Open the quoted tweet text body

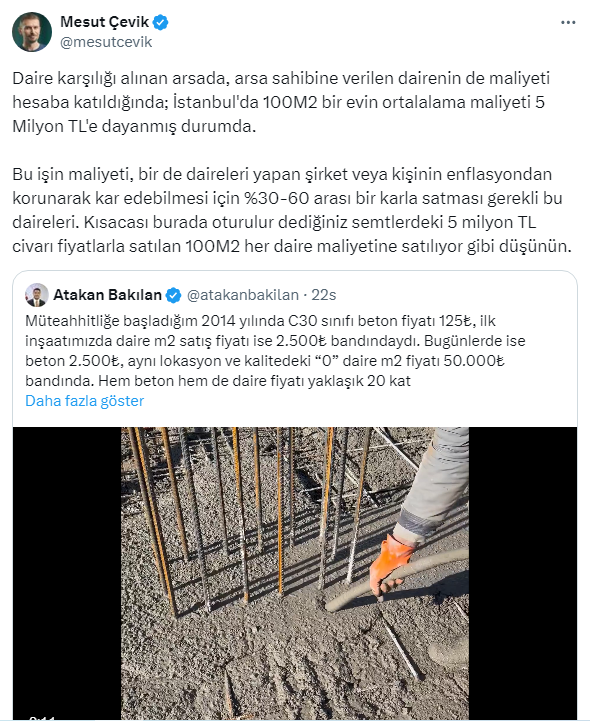tap(275, 350)
